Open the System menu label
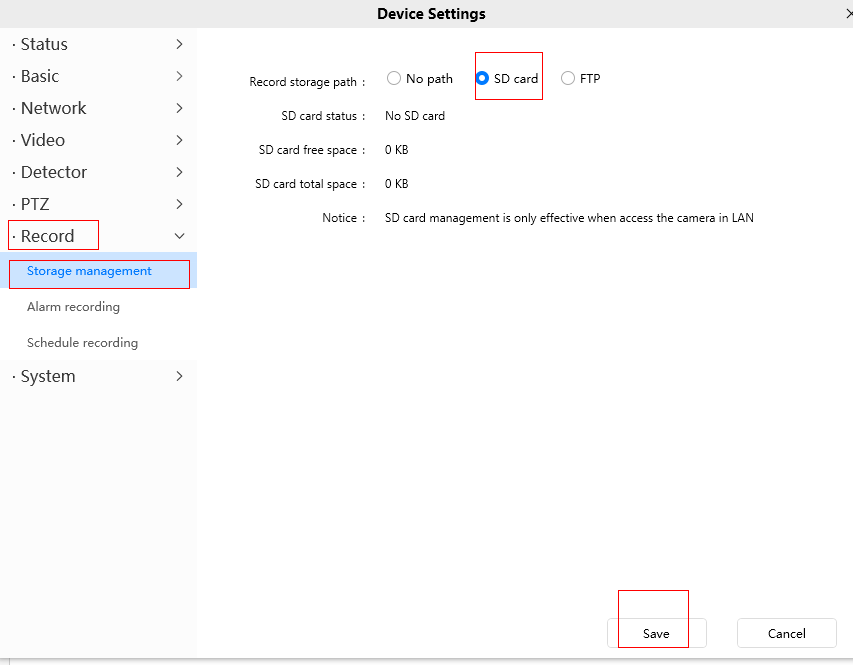 (x=48, y=376)
